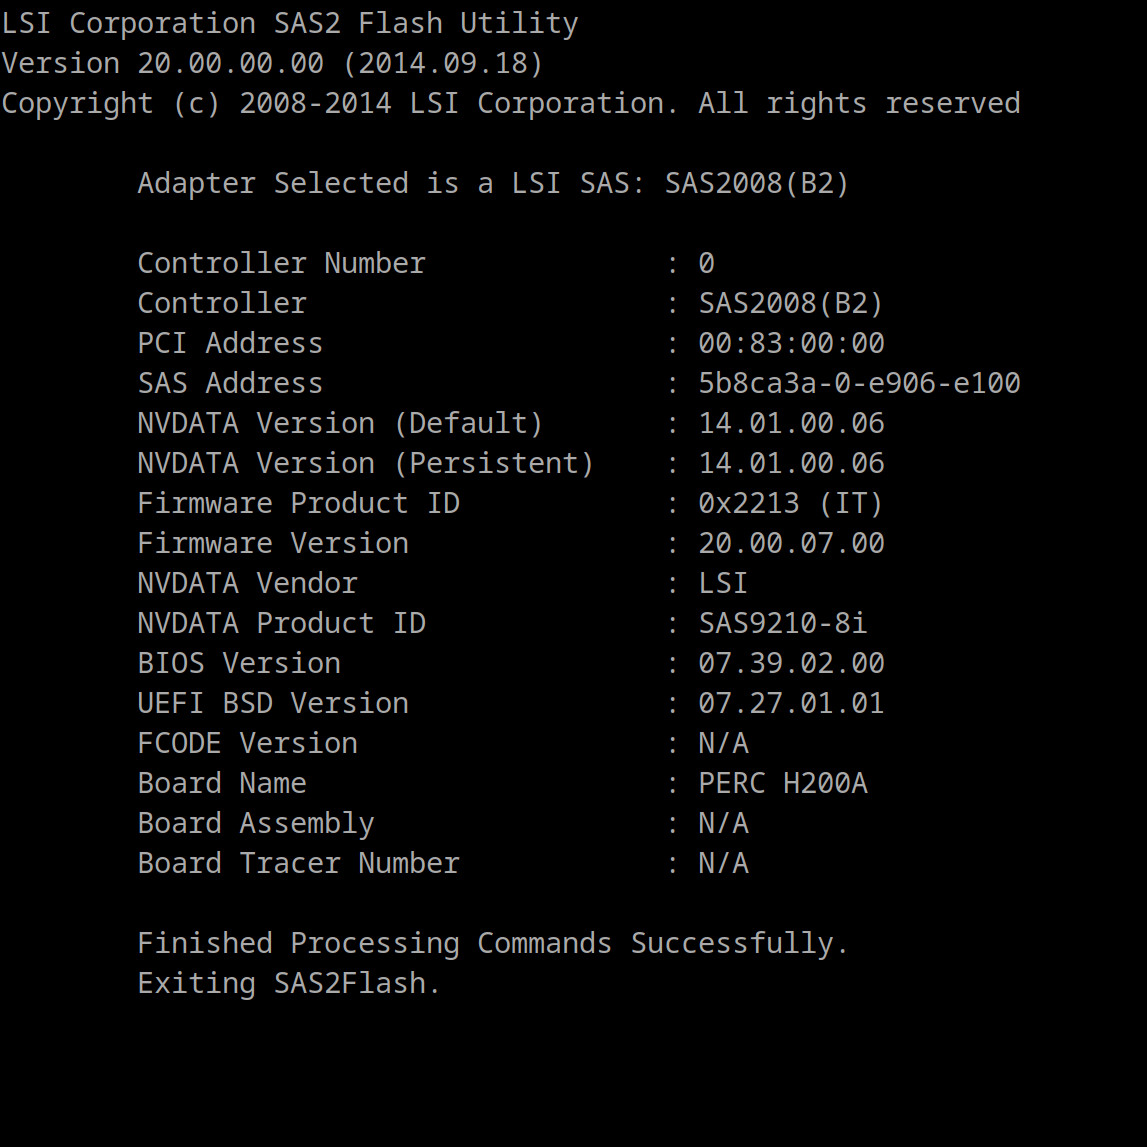This screenshot has height=1147, width=1147.
Task: Click the "Board Assembly" label
Action: coord(255,823)
